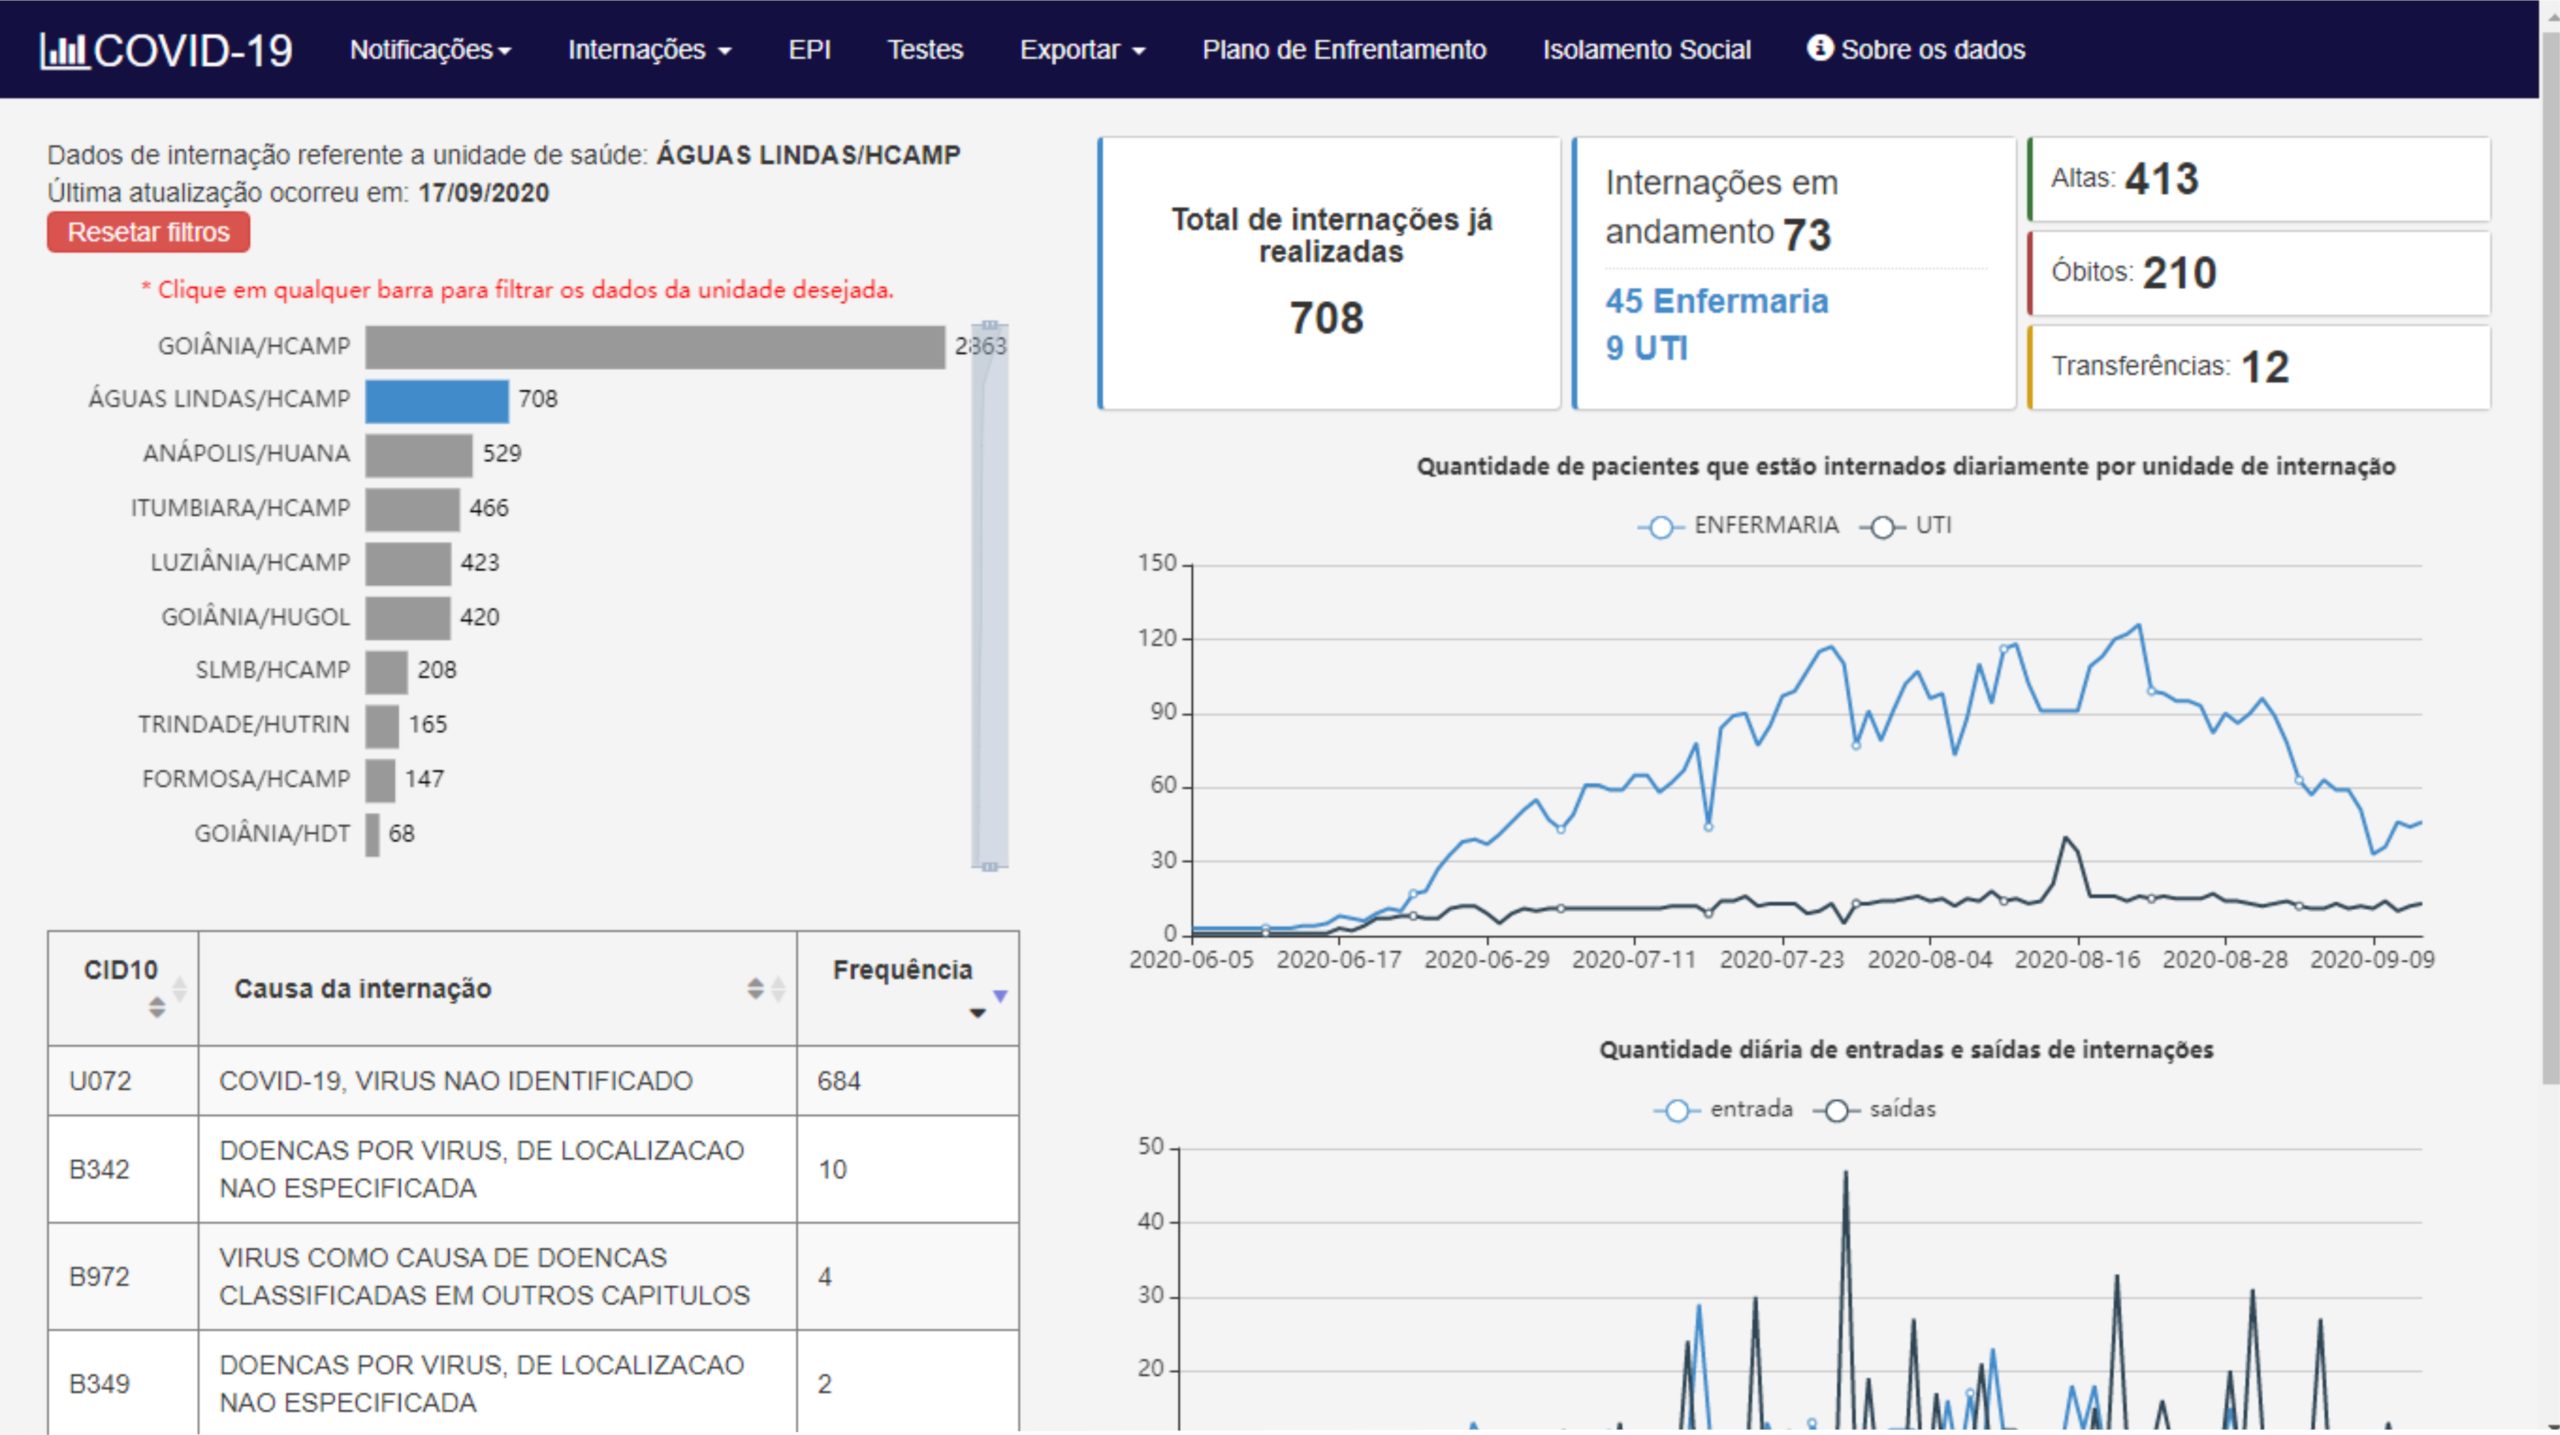This screenshot has width=2560, height=1435.
Task: Click the 2020-08-16 x-axis label
Action: point(2077,960)
